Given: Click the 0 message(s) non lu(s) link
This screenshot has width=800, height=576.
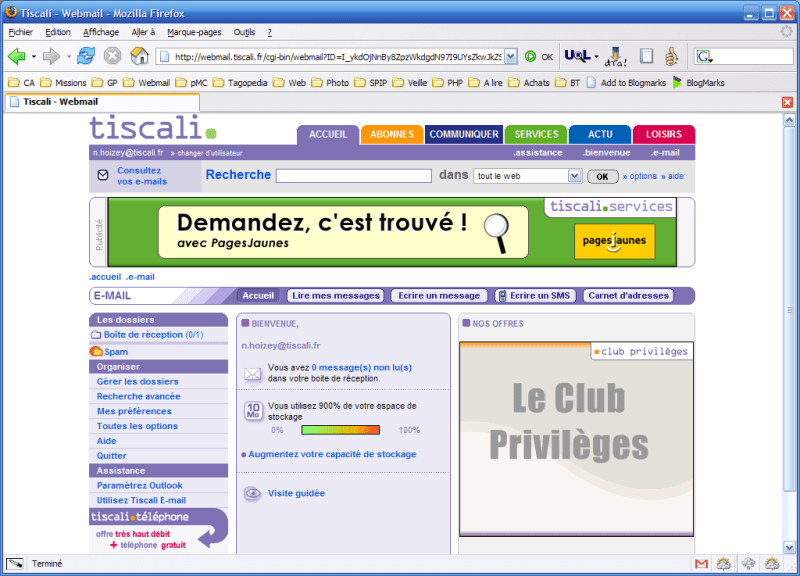Looking at the screenshot, I should point(362,367).
